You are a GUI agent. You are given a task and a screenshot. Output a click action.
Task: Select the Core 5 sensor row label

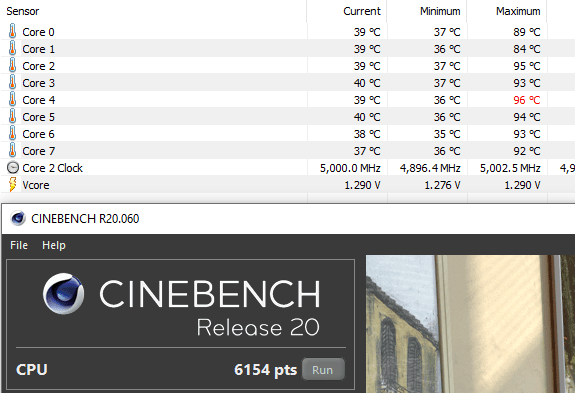tap(38, 117)
